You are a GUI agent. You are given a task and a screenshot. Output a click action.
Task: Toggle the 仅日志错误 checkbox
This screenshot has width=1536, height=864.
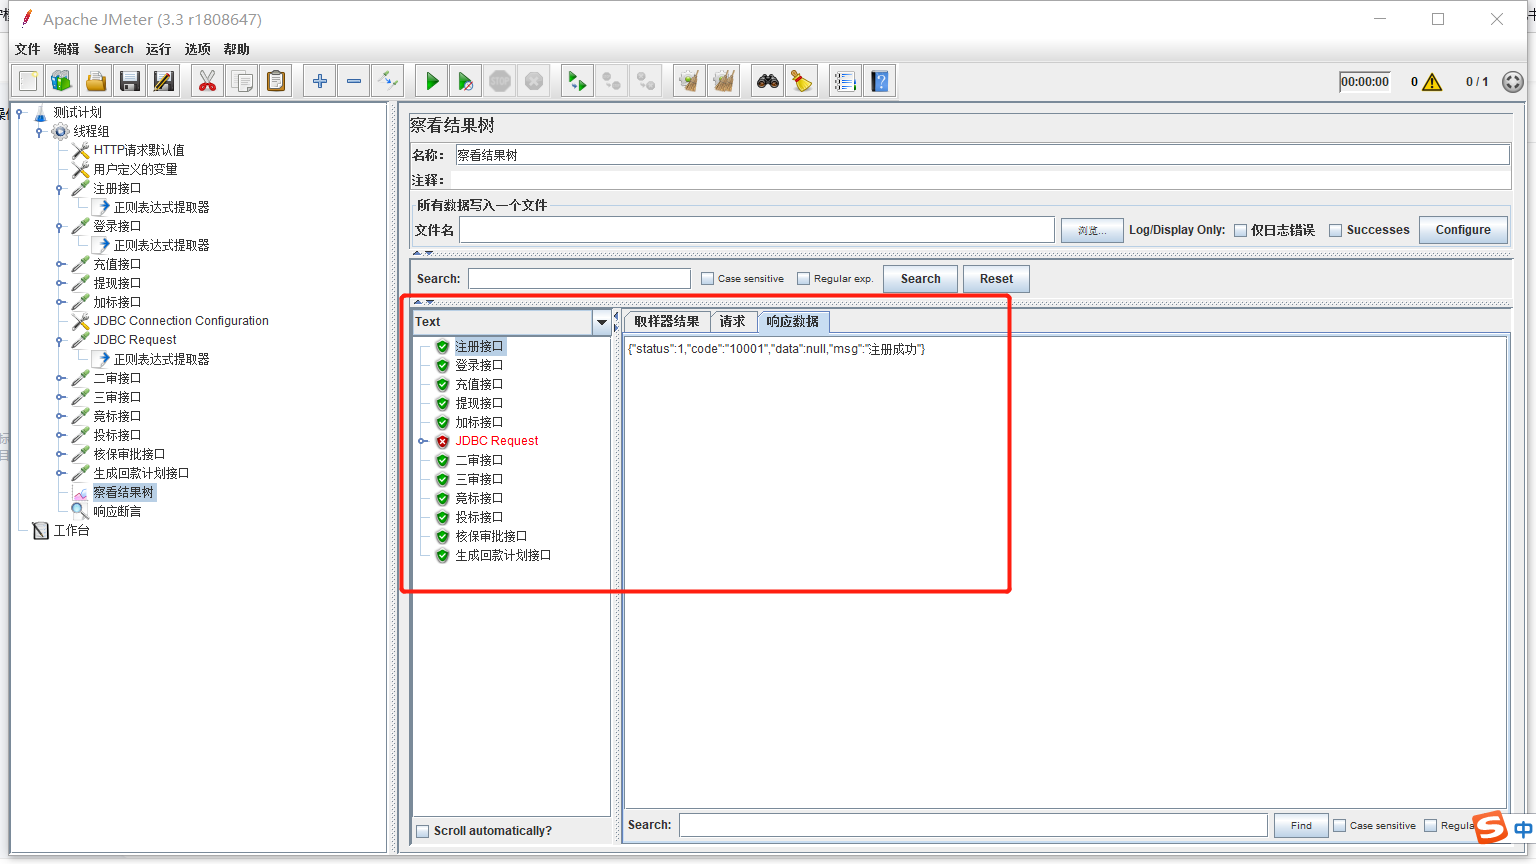click(1240, 230)
